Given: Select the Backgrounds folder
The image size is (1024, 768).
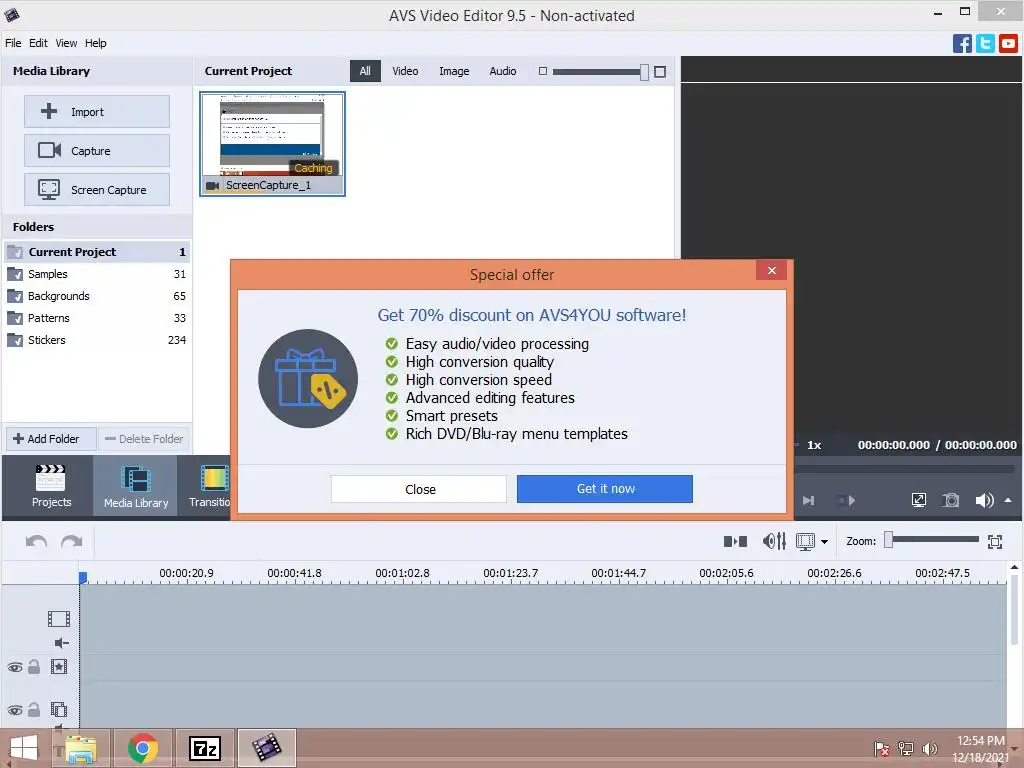Looking at the screenshot, I should [97, 296].
